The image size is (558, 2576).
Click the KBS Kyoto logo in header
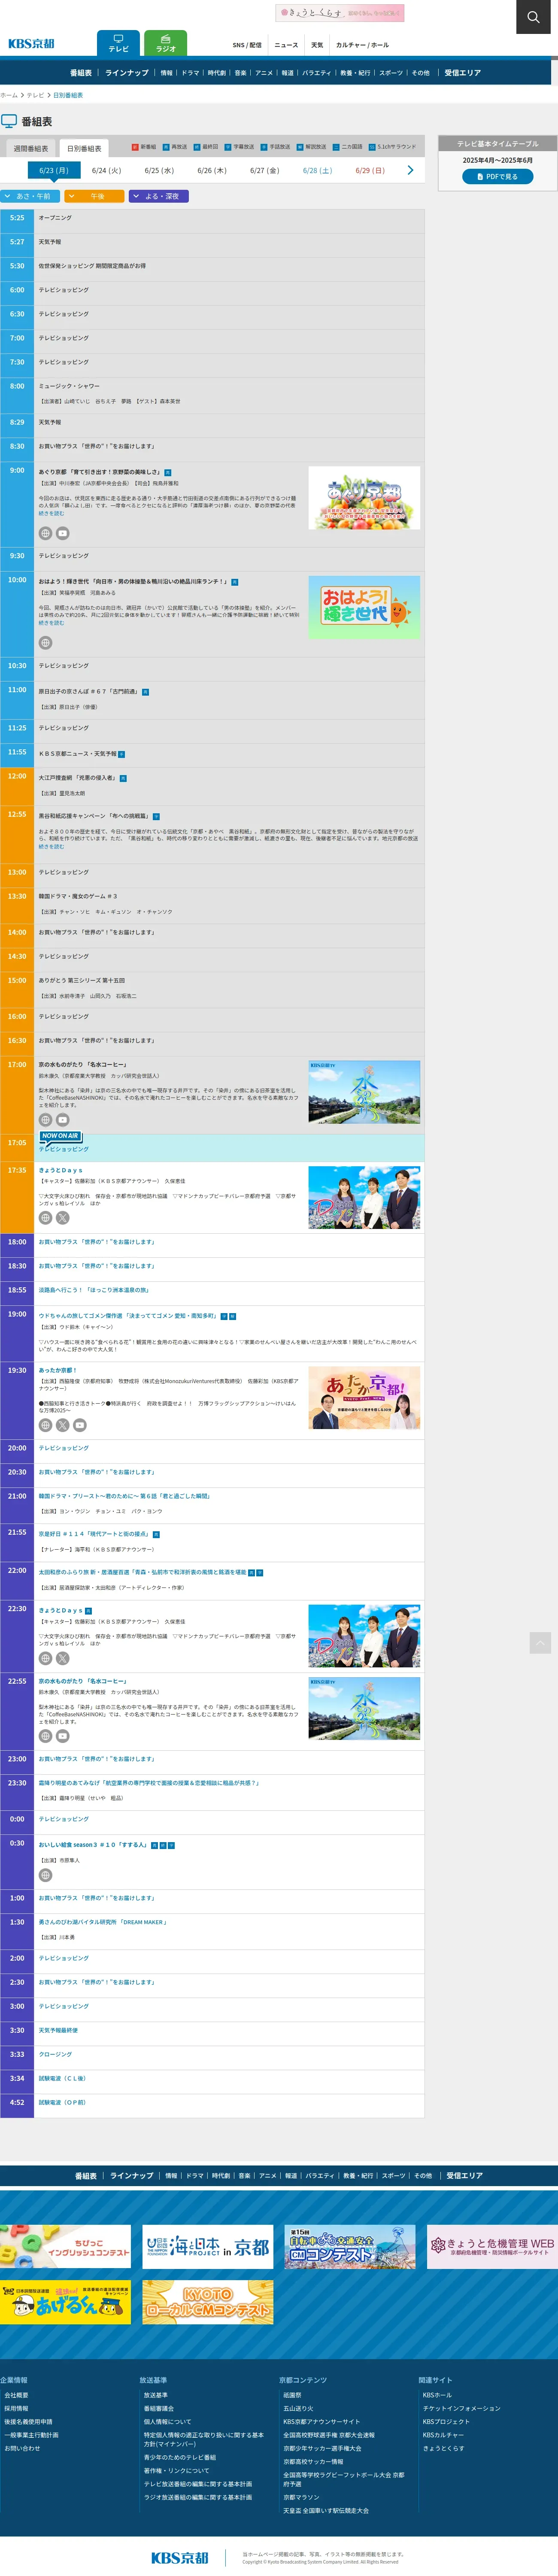click(x=31, y=44)
